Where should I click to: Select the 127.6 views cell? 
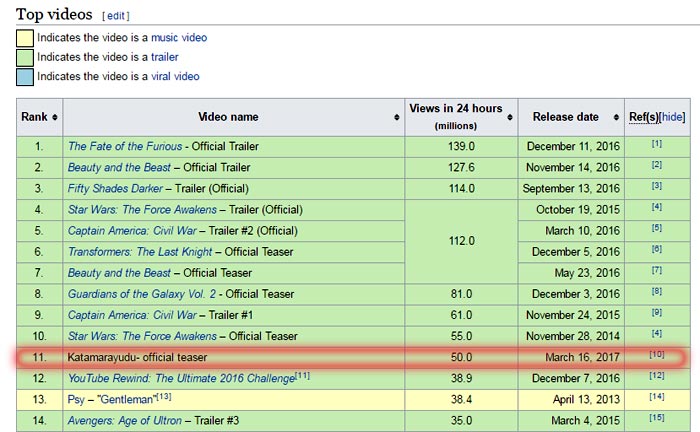click(461, 167)
